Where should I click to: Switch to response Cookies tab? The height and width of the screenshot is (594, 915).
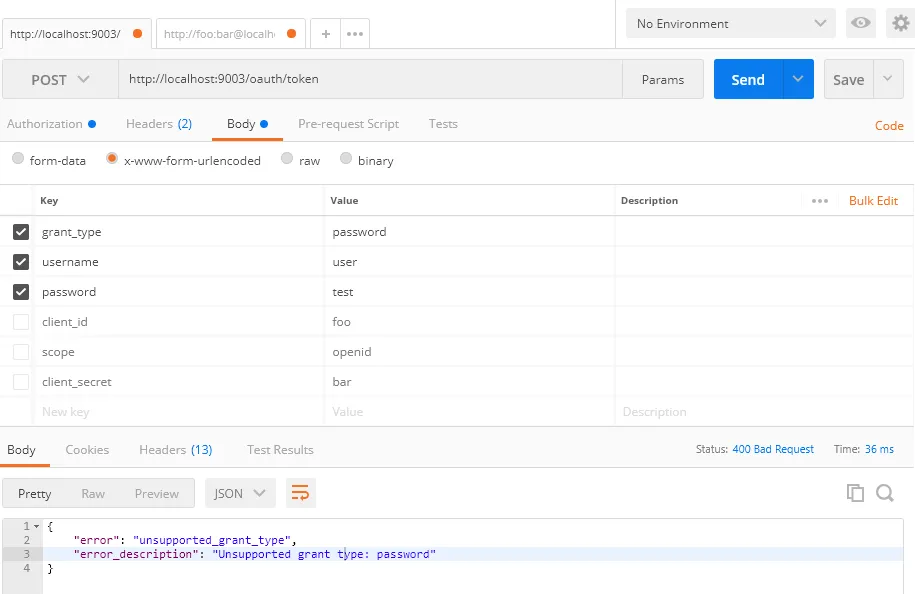click(x=87, y=450)
